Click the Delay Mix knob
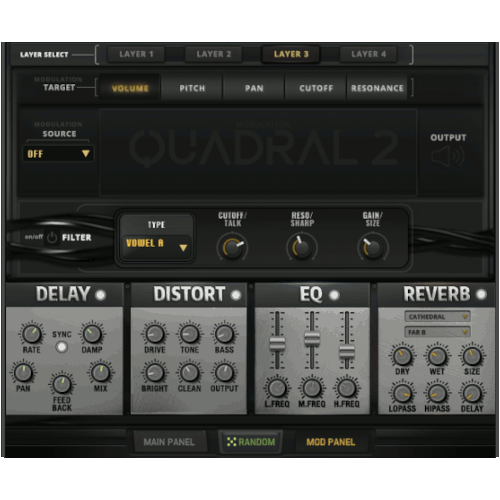This screenshot has height=500, width=500. point(101,373)
